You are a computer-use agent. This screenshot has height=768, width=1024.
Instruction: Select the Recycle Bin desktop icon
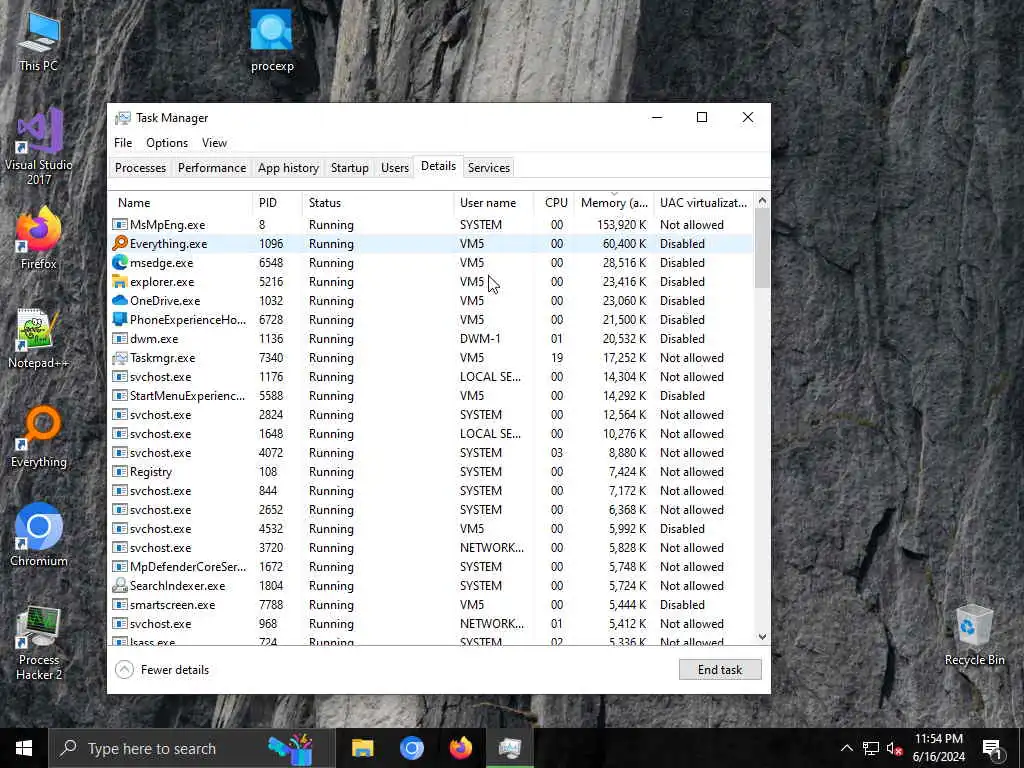pos(974,635)
